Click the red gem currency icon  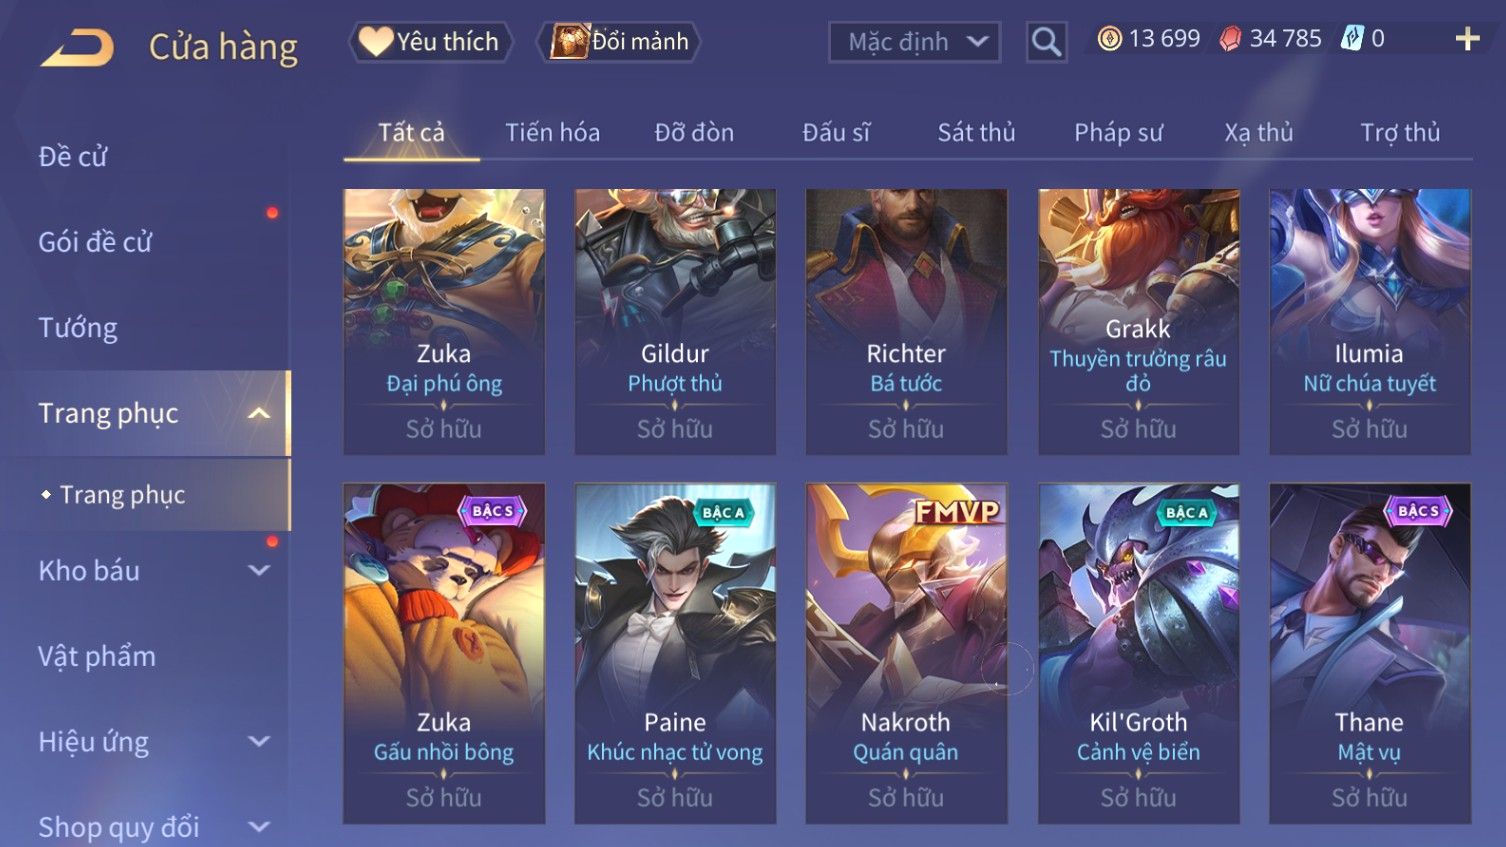coord(1230,39)
